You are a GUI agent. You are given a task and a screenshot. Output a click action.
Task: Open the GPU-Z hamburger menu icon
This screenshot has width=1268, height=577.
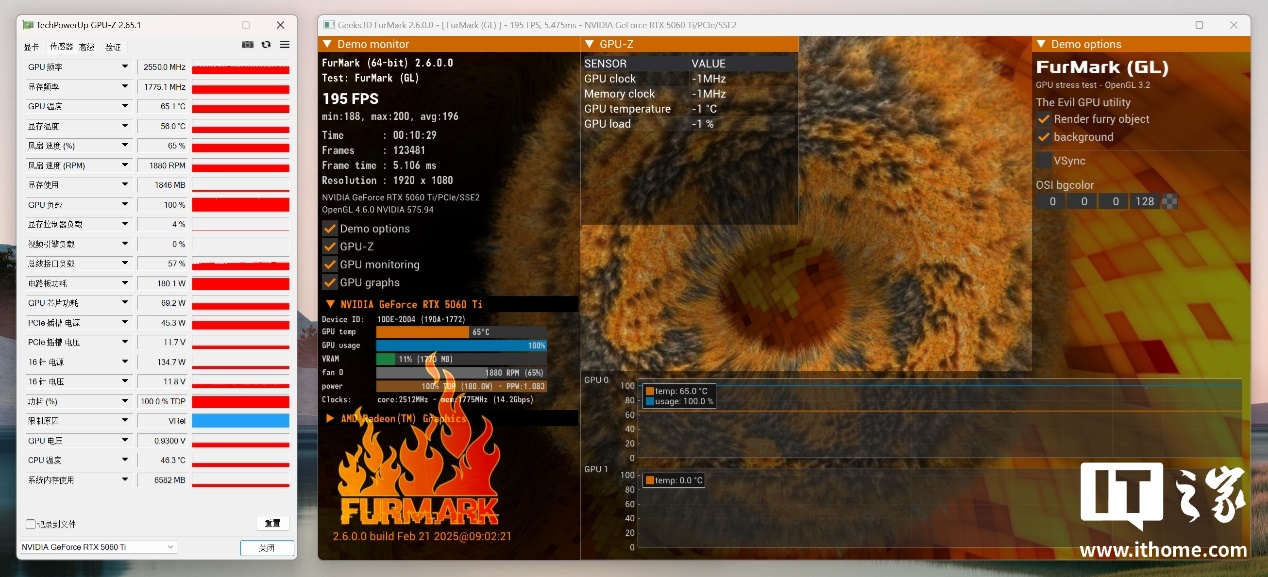tap(285, 45)
